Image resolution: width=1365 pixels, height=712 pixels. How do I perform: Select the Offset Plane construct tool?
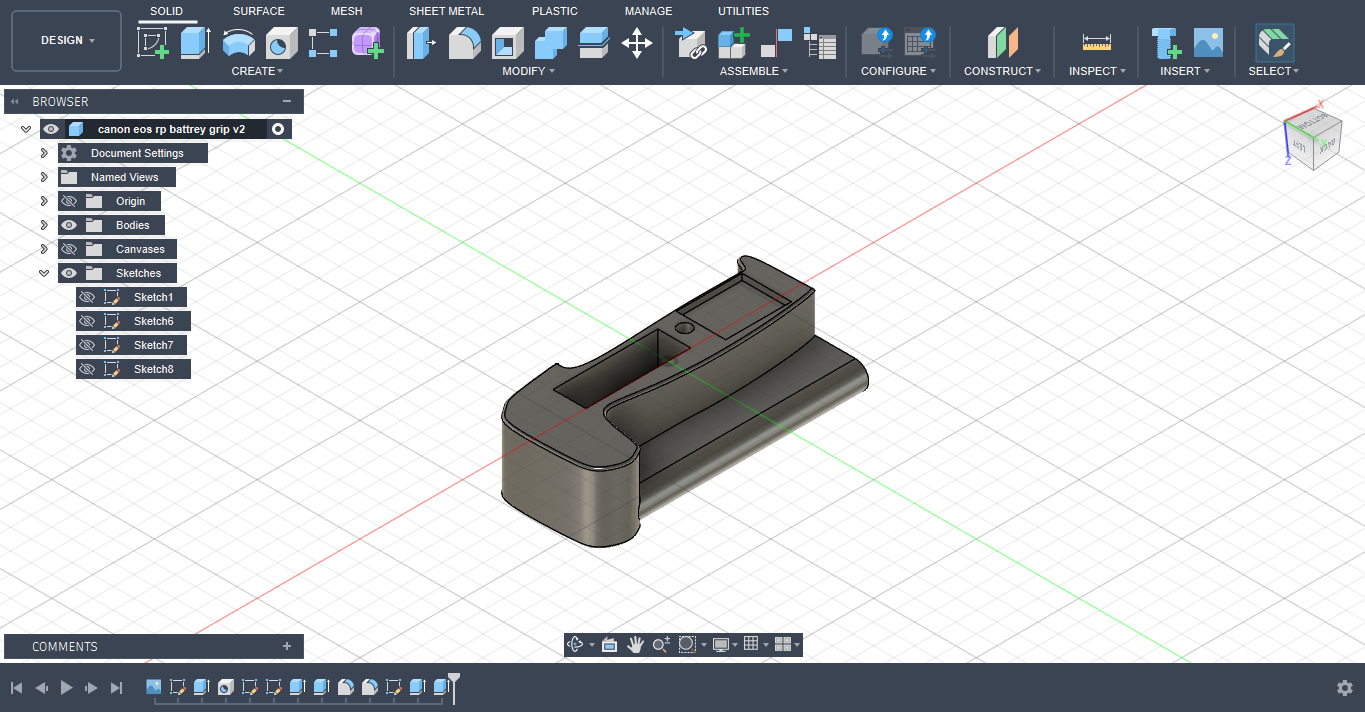pos(1002,43)
